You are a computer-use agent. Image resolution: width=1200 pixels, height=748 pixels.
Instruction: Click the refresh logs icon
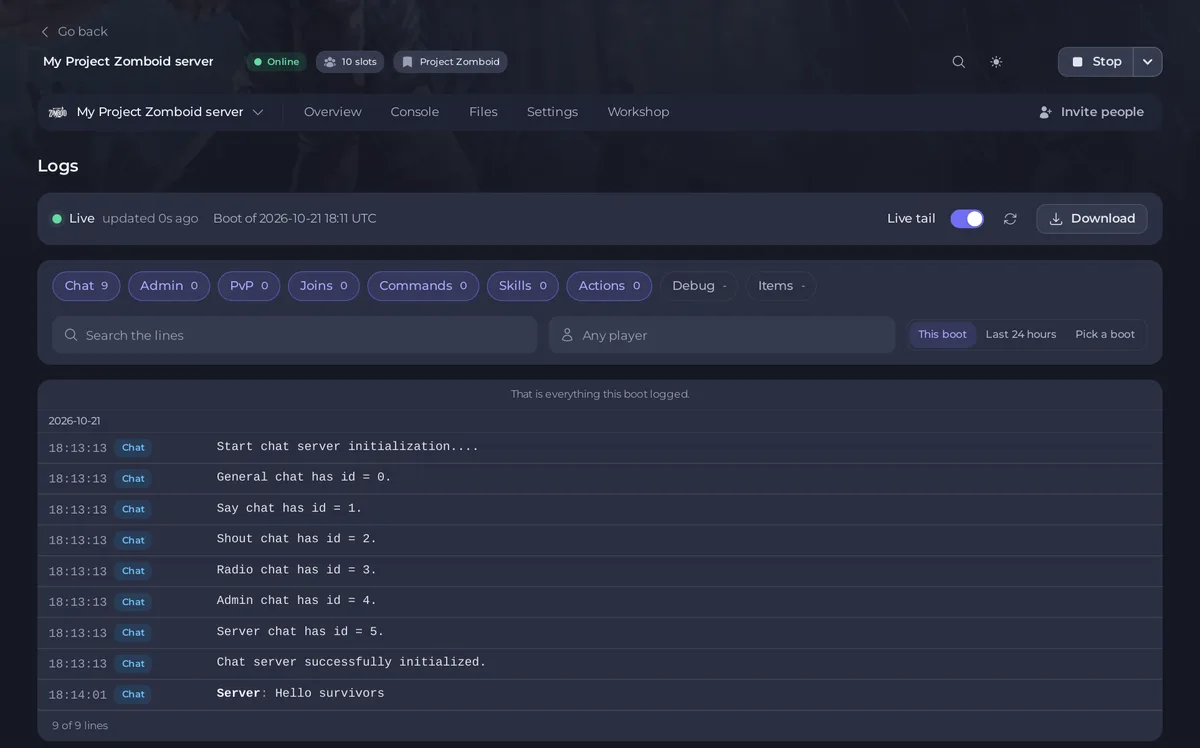tap(1010, 219)
